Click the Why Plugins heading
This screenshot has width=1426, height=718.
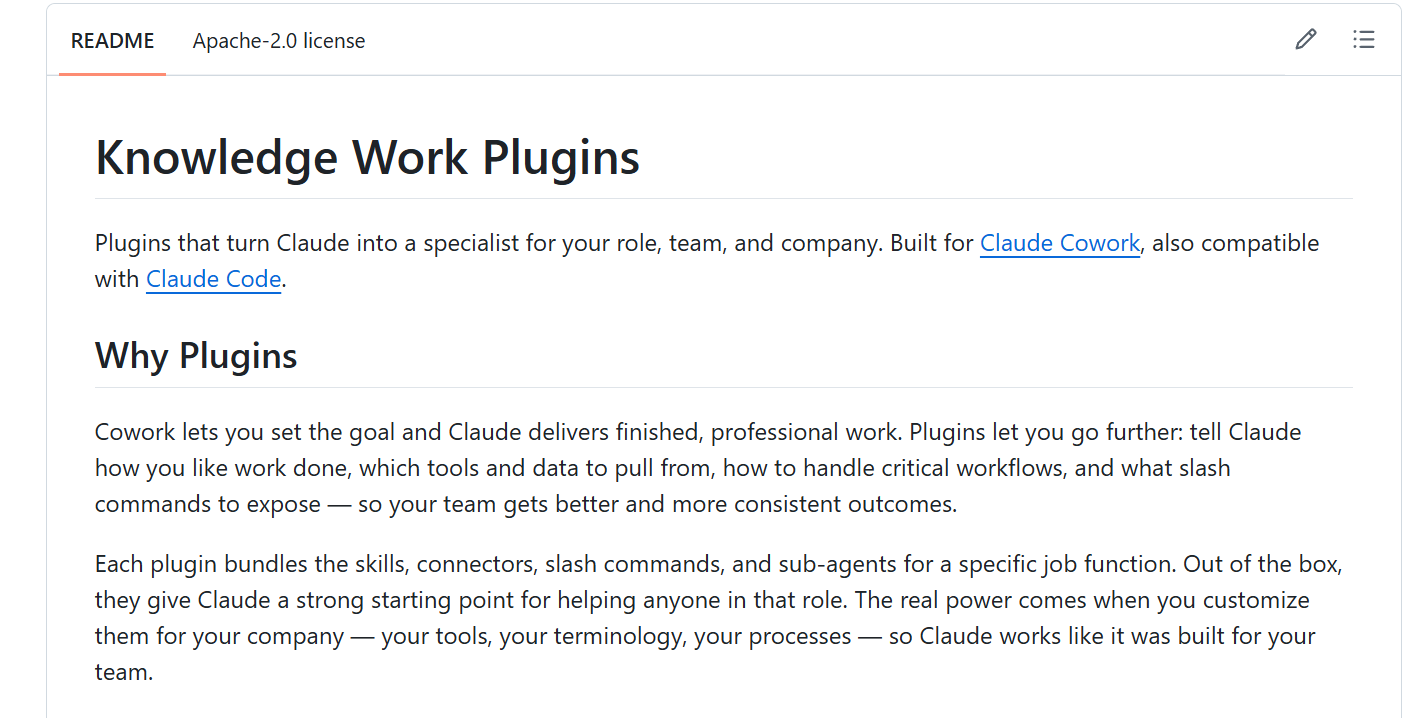point(196,355)
